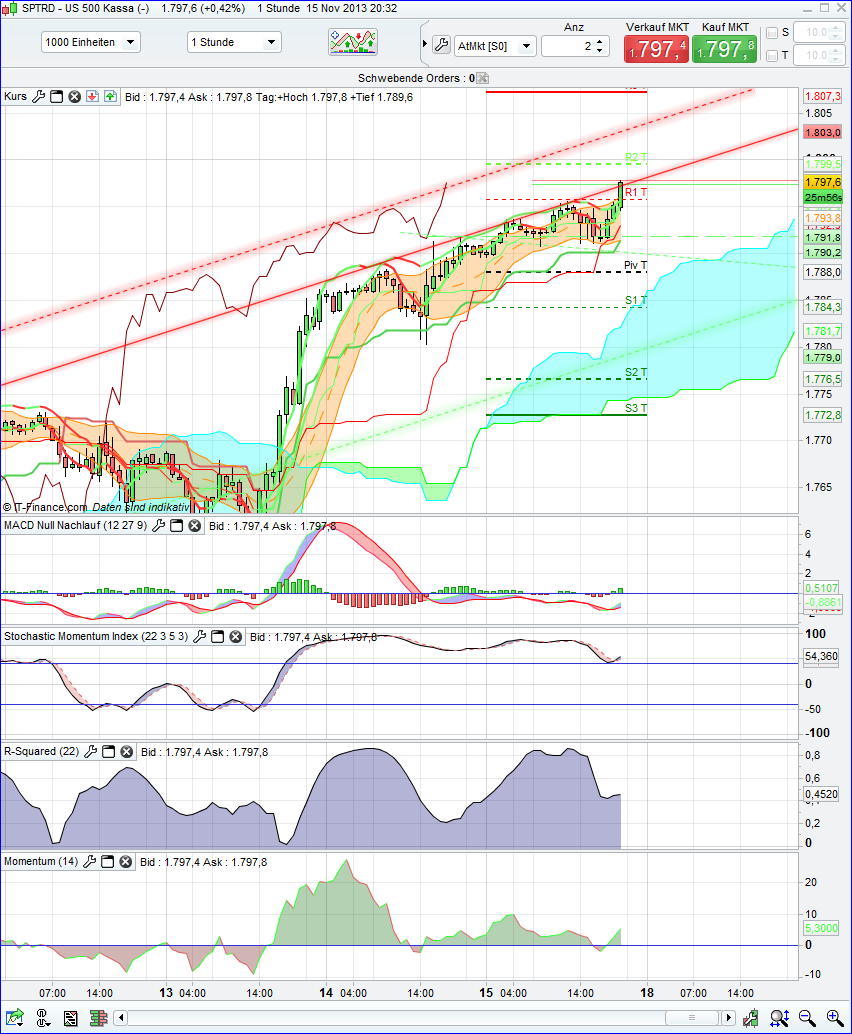852x1034 pixels.
Task: Click the Verkauf MKT sell button
Action: click(655, 47)
